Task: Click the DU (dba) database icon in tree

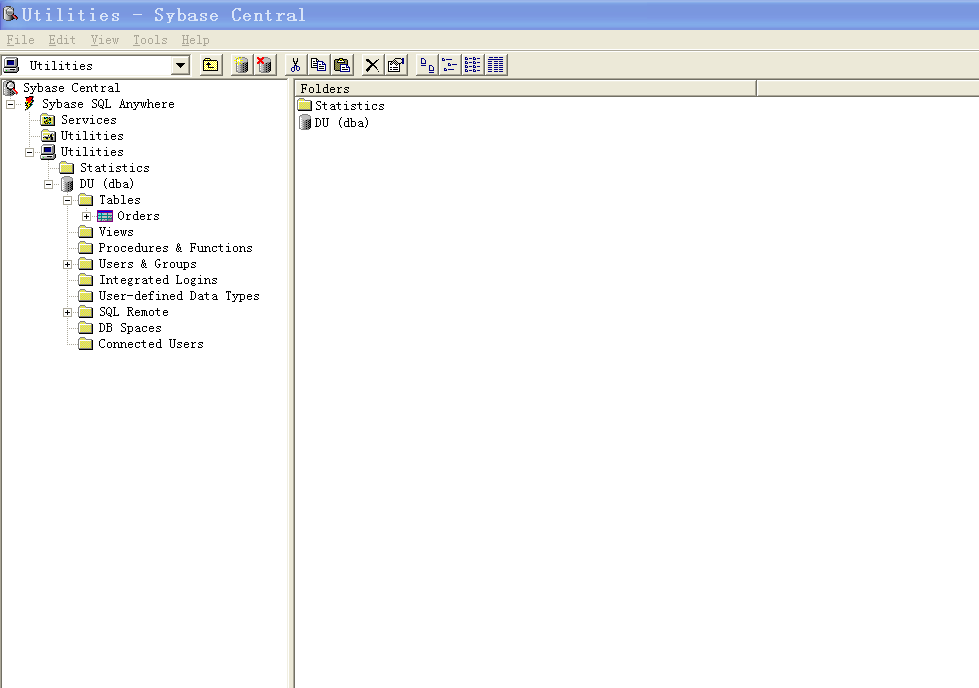Action: pos(67,184)
